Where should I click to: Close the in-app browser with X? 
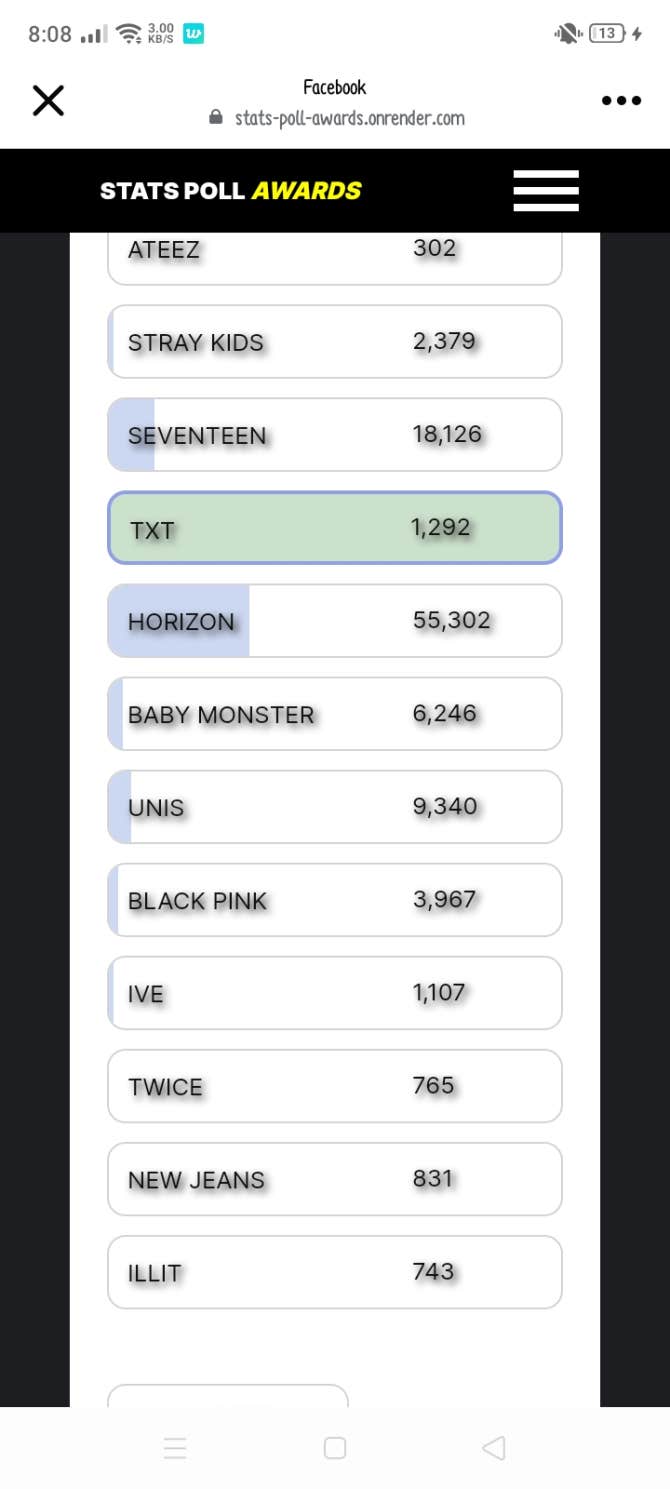click(48, 100)
